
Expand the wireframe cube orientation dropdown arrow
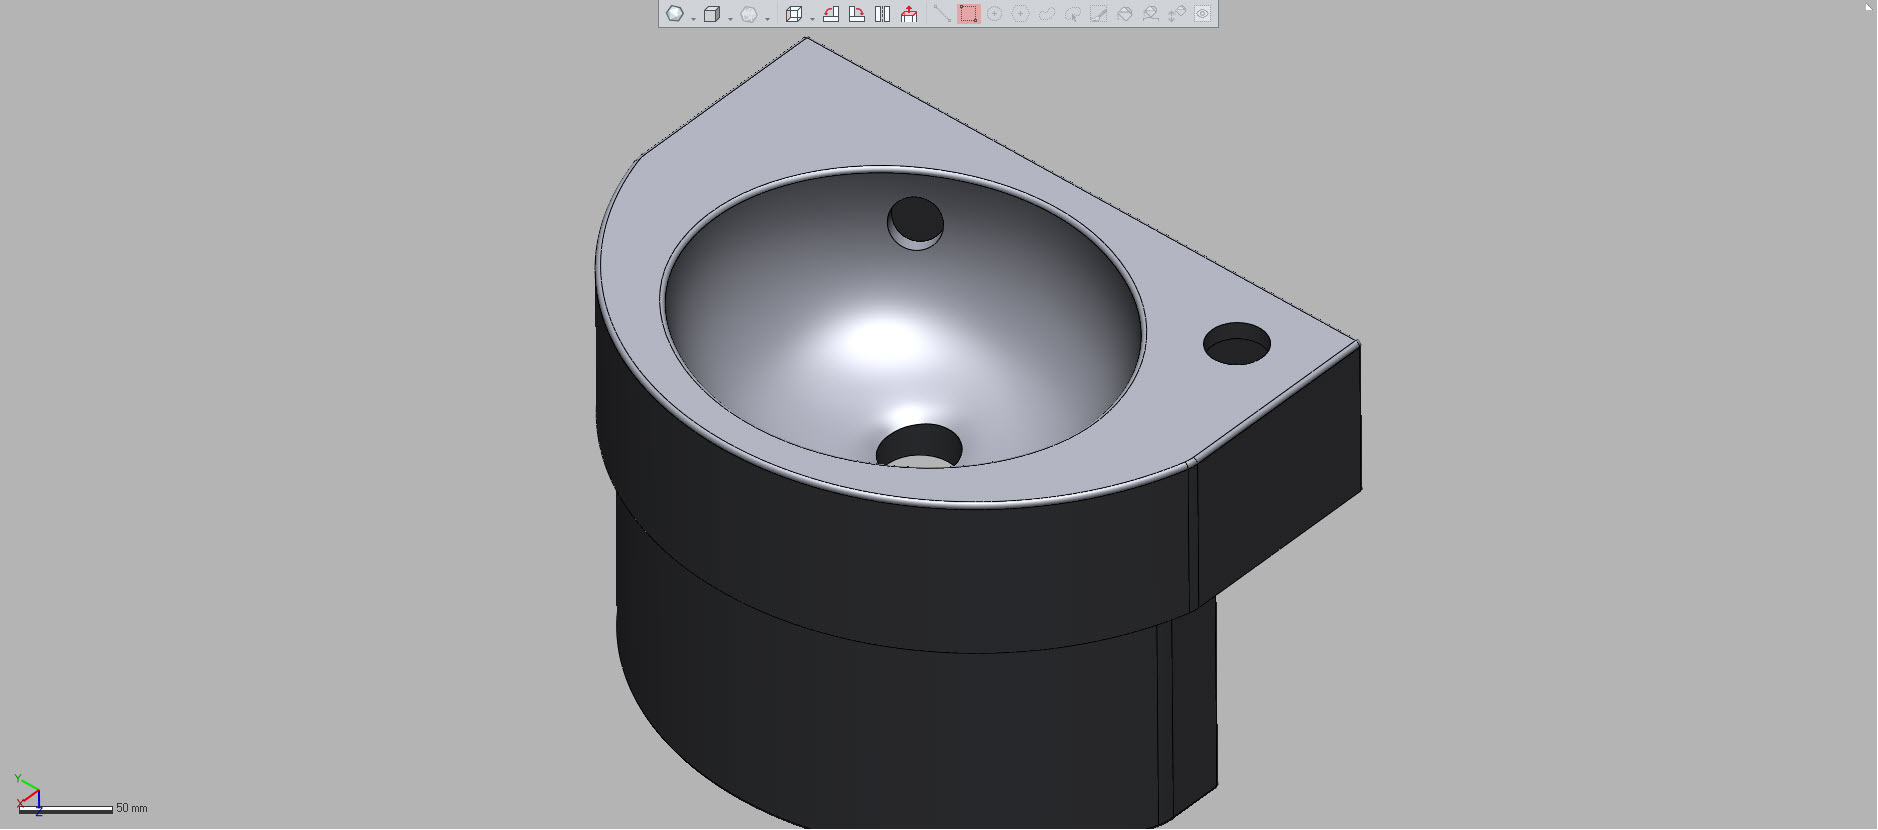(x=812, y=19)
